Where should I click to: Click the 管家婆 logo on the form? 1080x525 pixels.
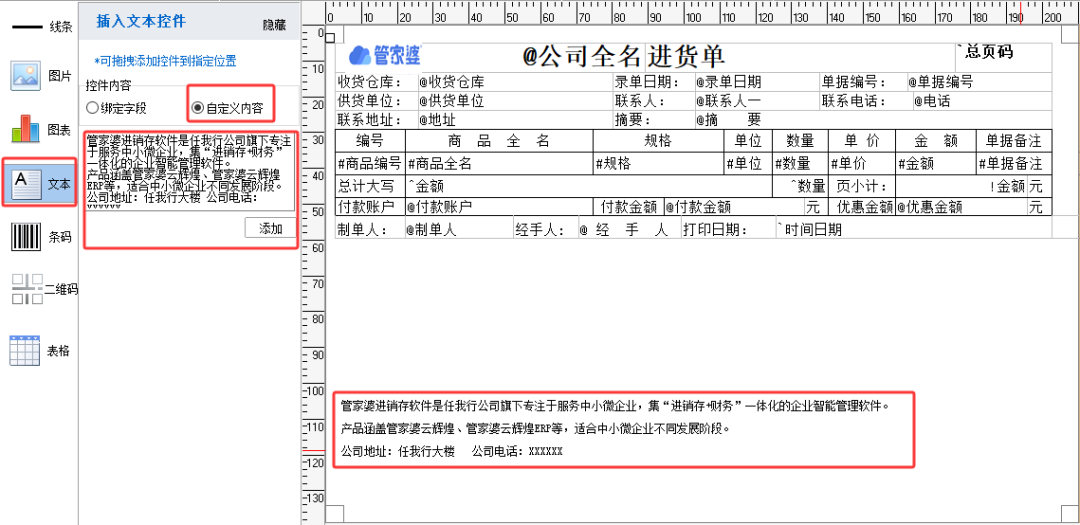(x=384, y=54)
